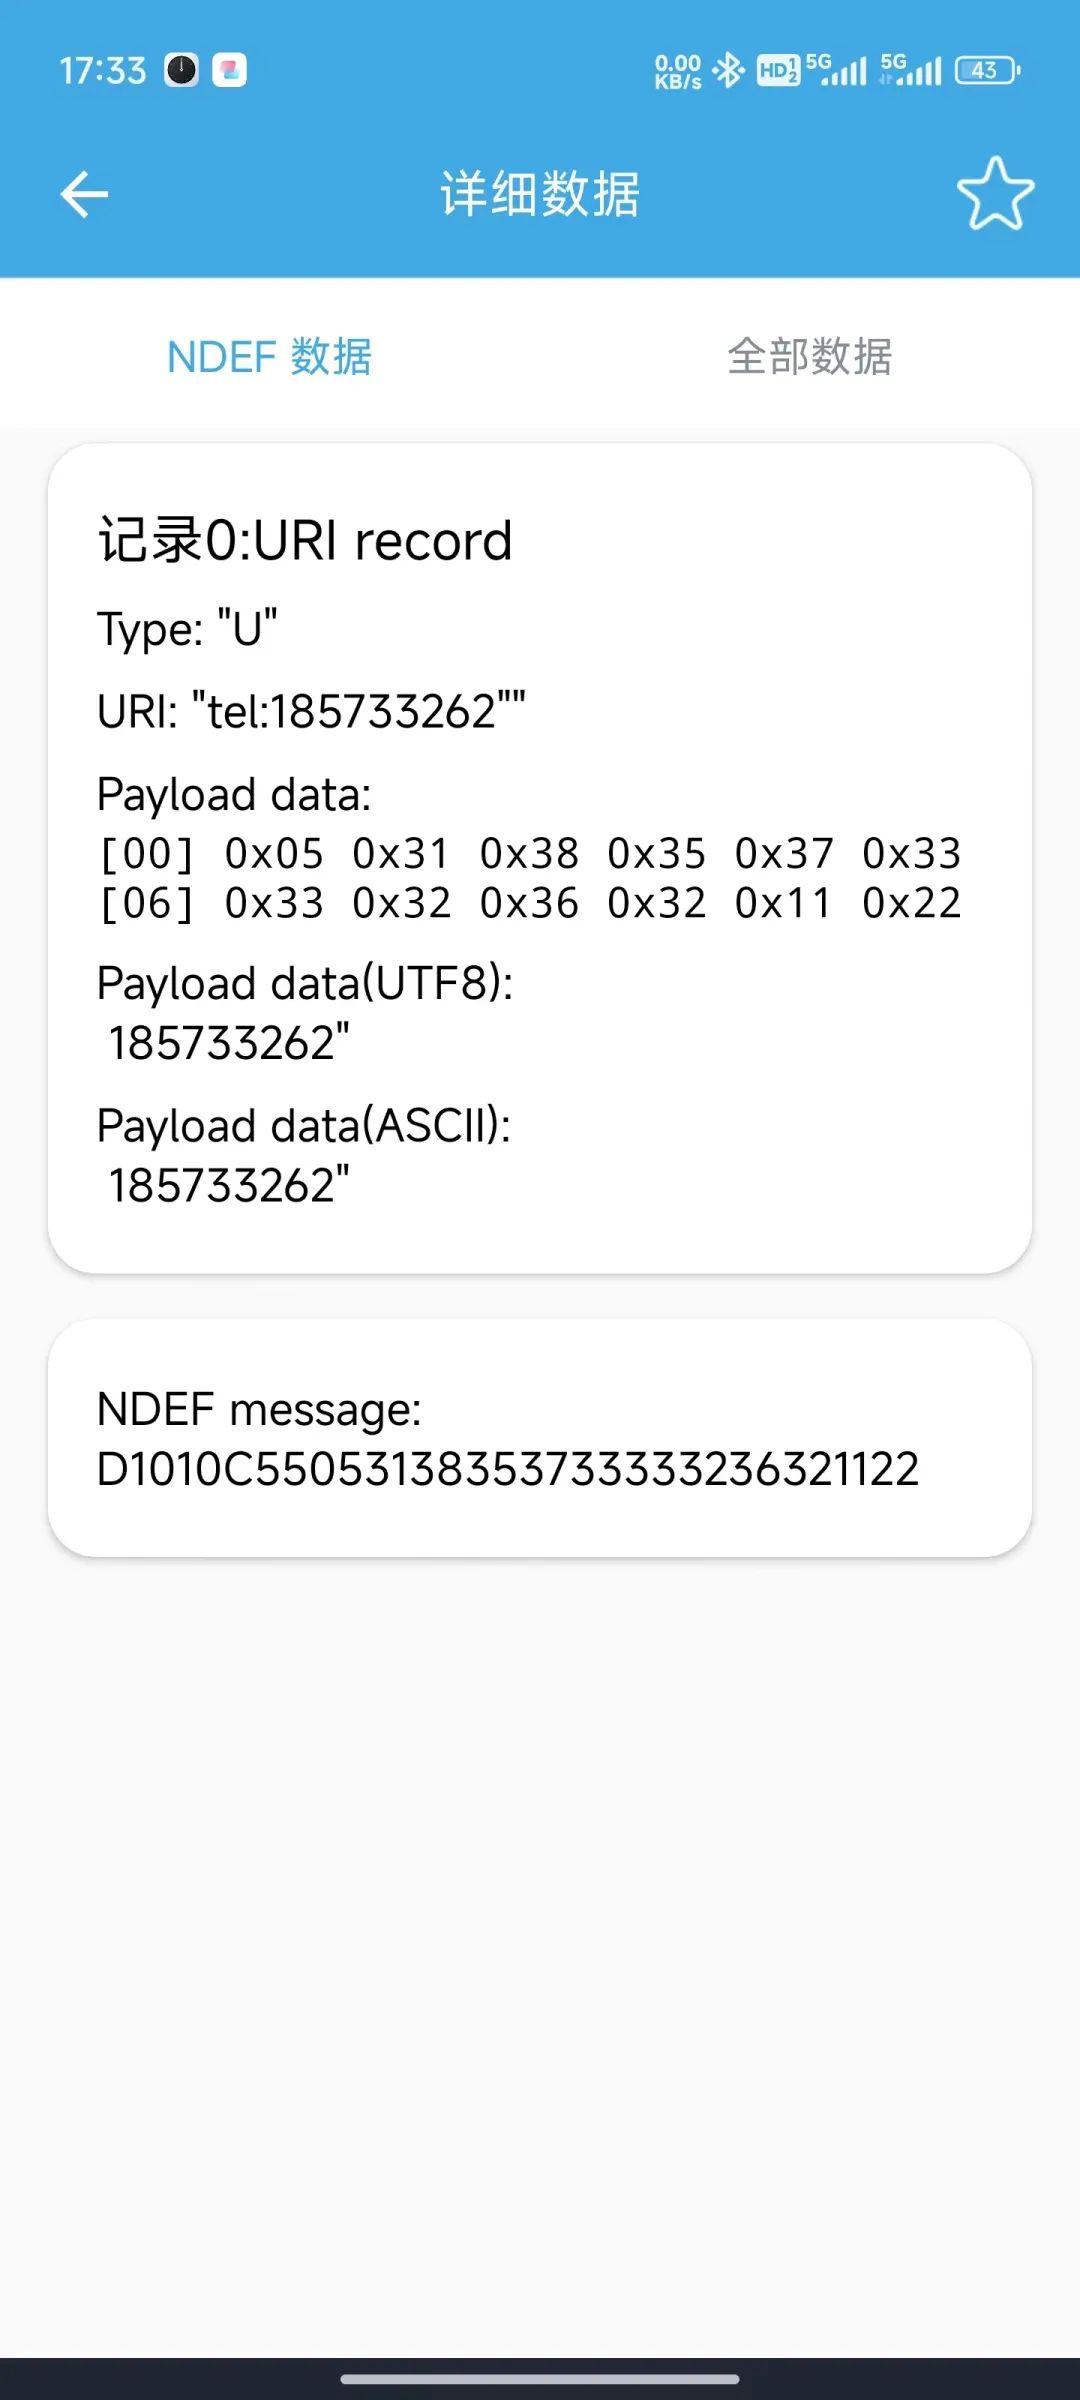This screenshot has width=1080, height=2400.
Task: Tap the Payload data(UTF8) value
Action: click(x=229, y=1043)
